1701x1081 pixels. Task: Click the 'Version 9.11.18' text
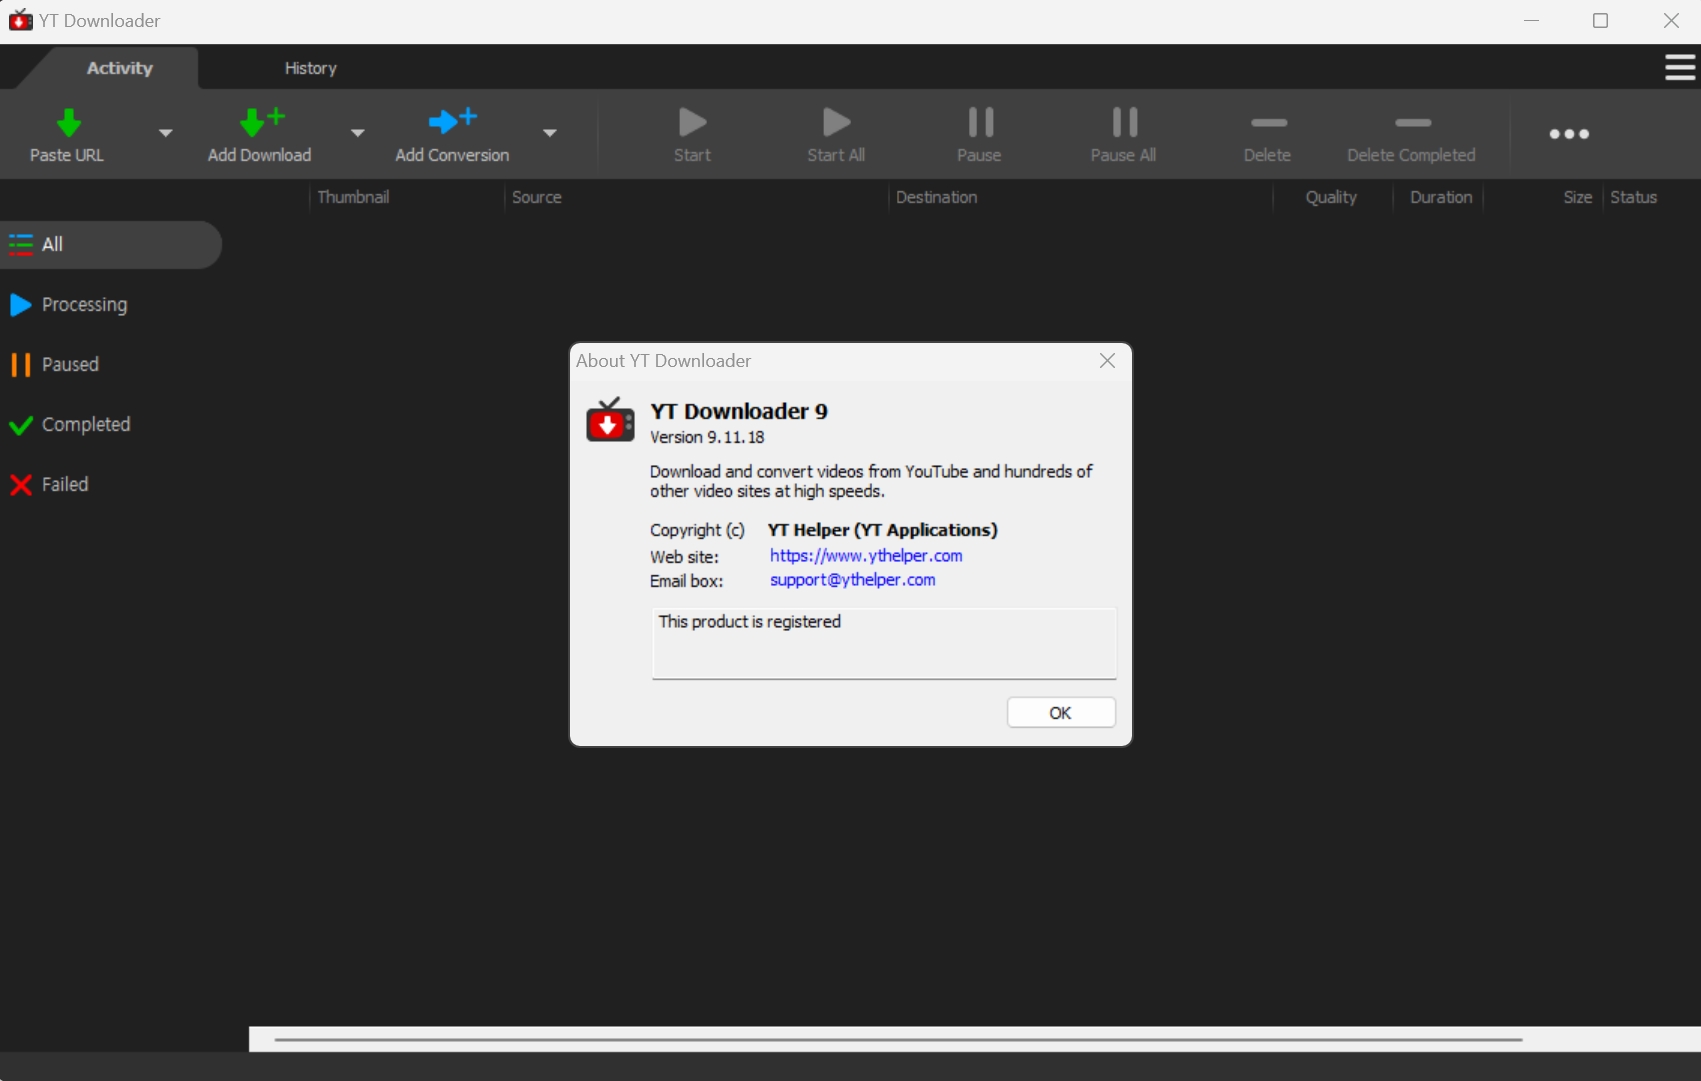(707, 438)
